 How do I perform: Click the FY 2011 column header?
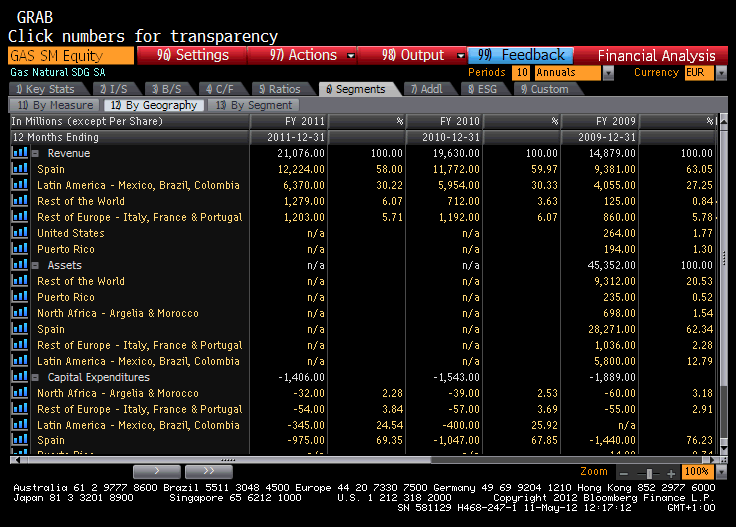pos(288,121)
